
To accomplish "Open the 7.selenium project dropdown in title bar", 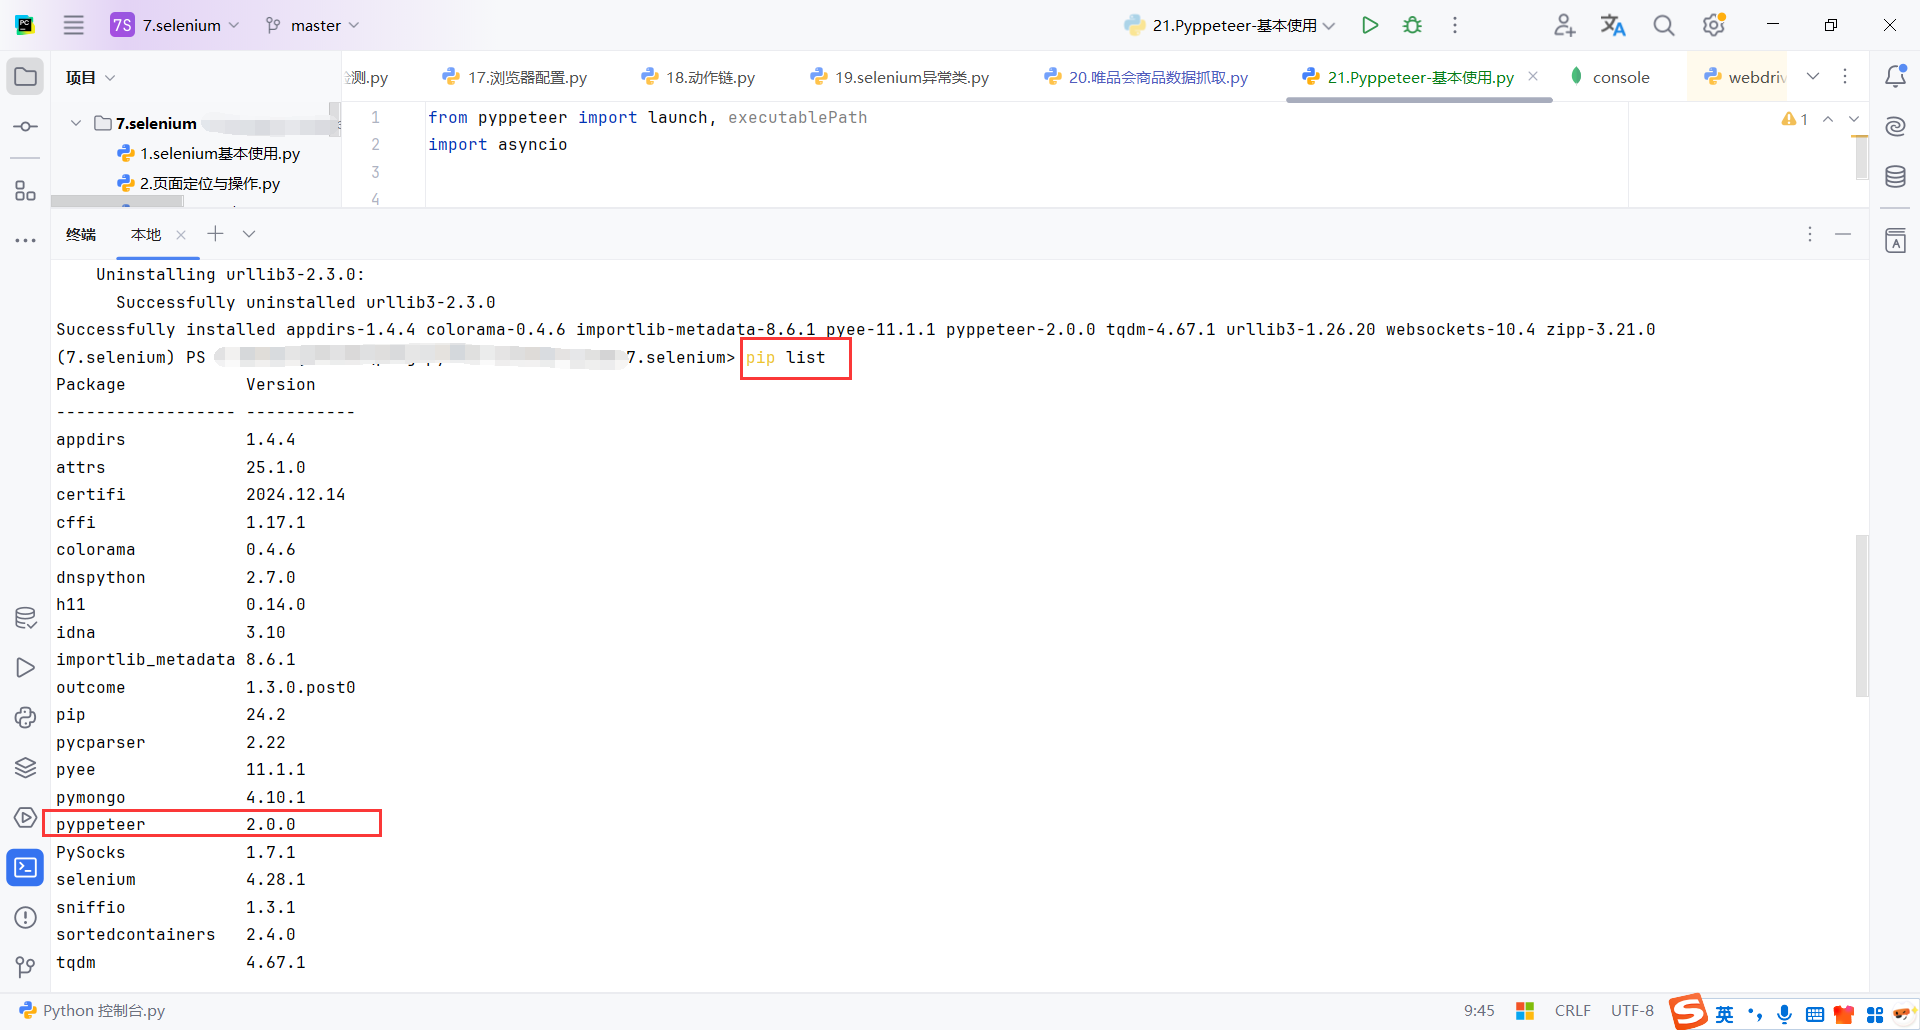I will (x=176, y=25).
